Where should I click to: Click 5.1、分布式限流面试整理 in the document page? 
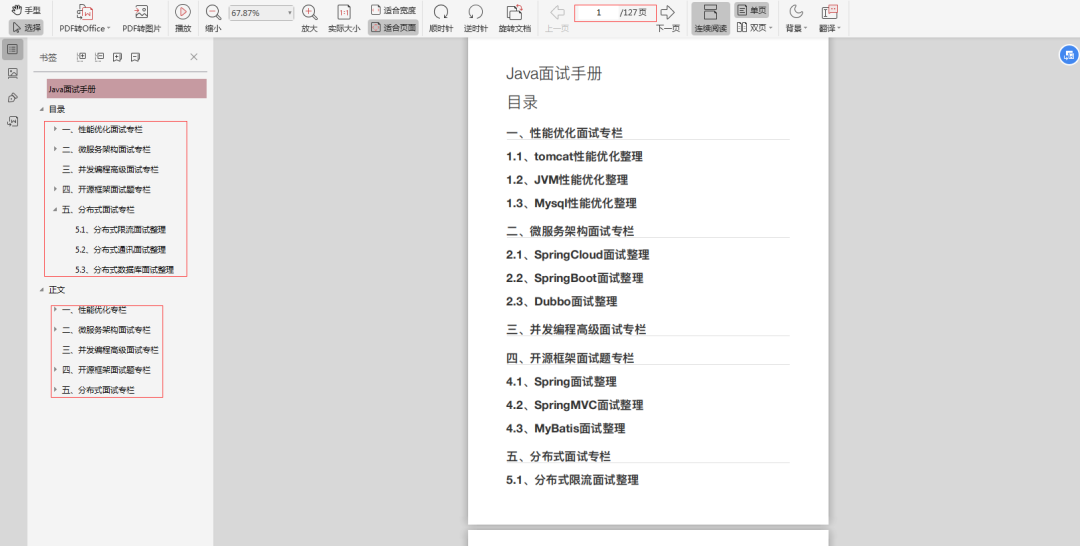click(x=572, y=480)
